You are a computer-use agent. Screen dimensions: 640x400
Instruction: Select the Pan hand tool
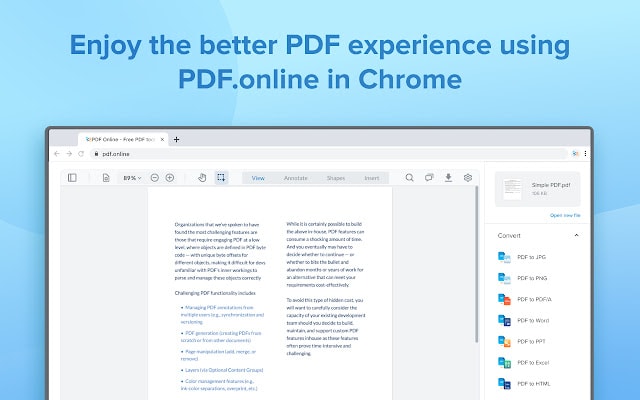(x=202, y=178)
